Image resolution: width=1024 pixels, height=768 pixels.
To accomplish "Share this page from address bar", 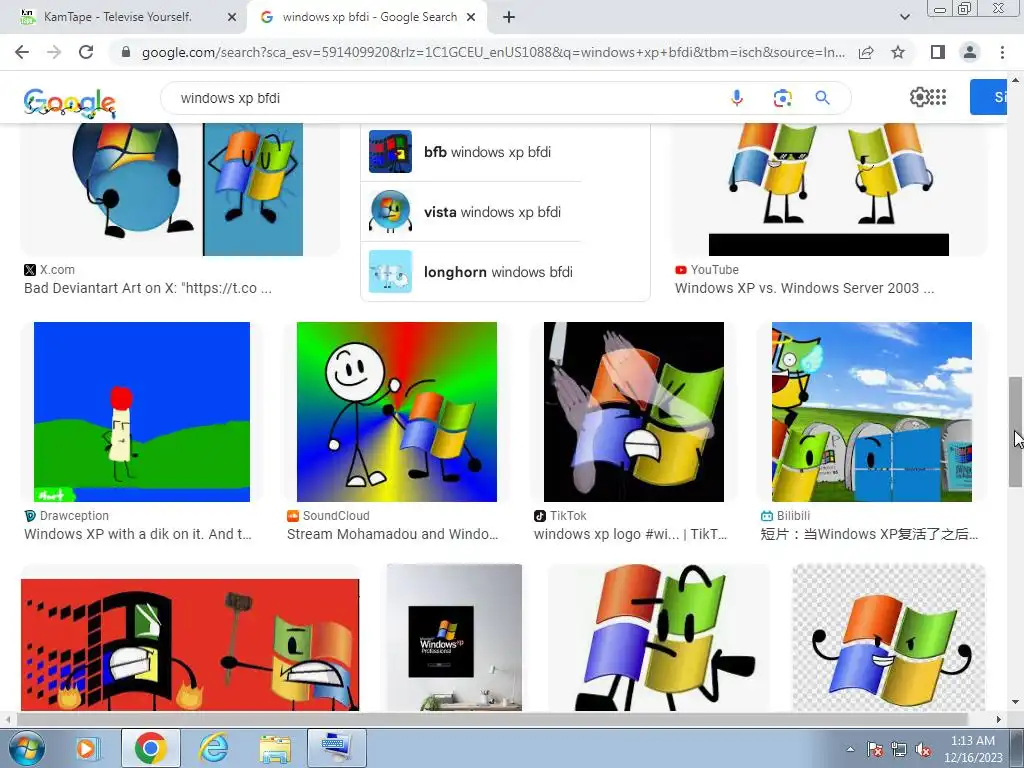I will click(866, 52).
